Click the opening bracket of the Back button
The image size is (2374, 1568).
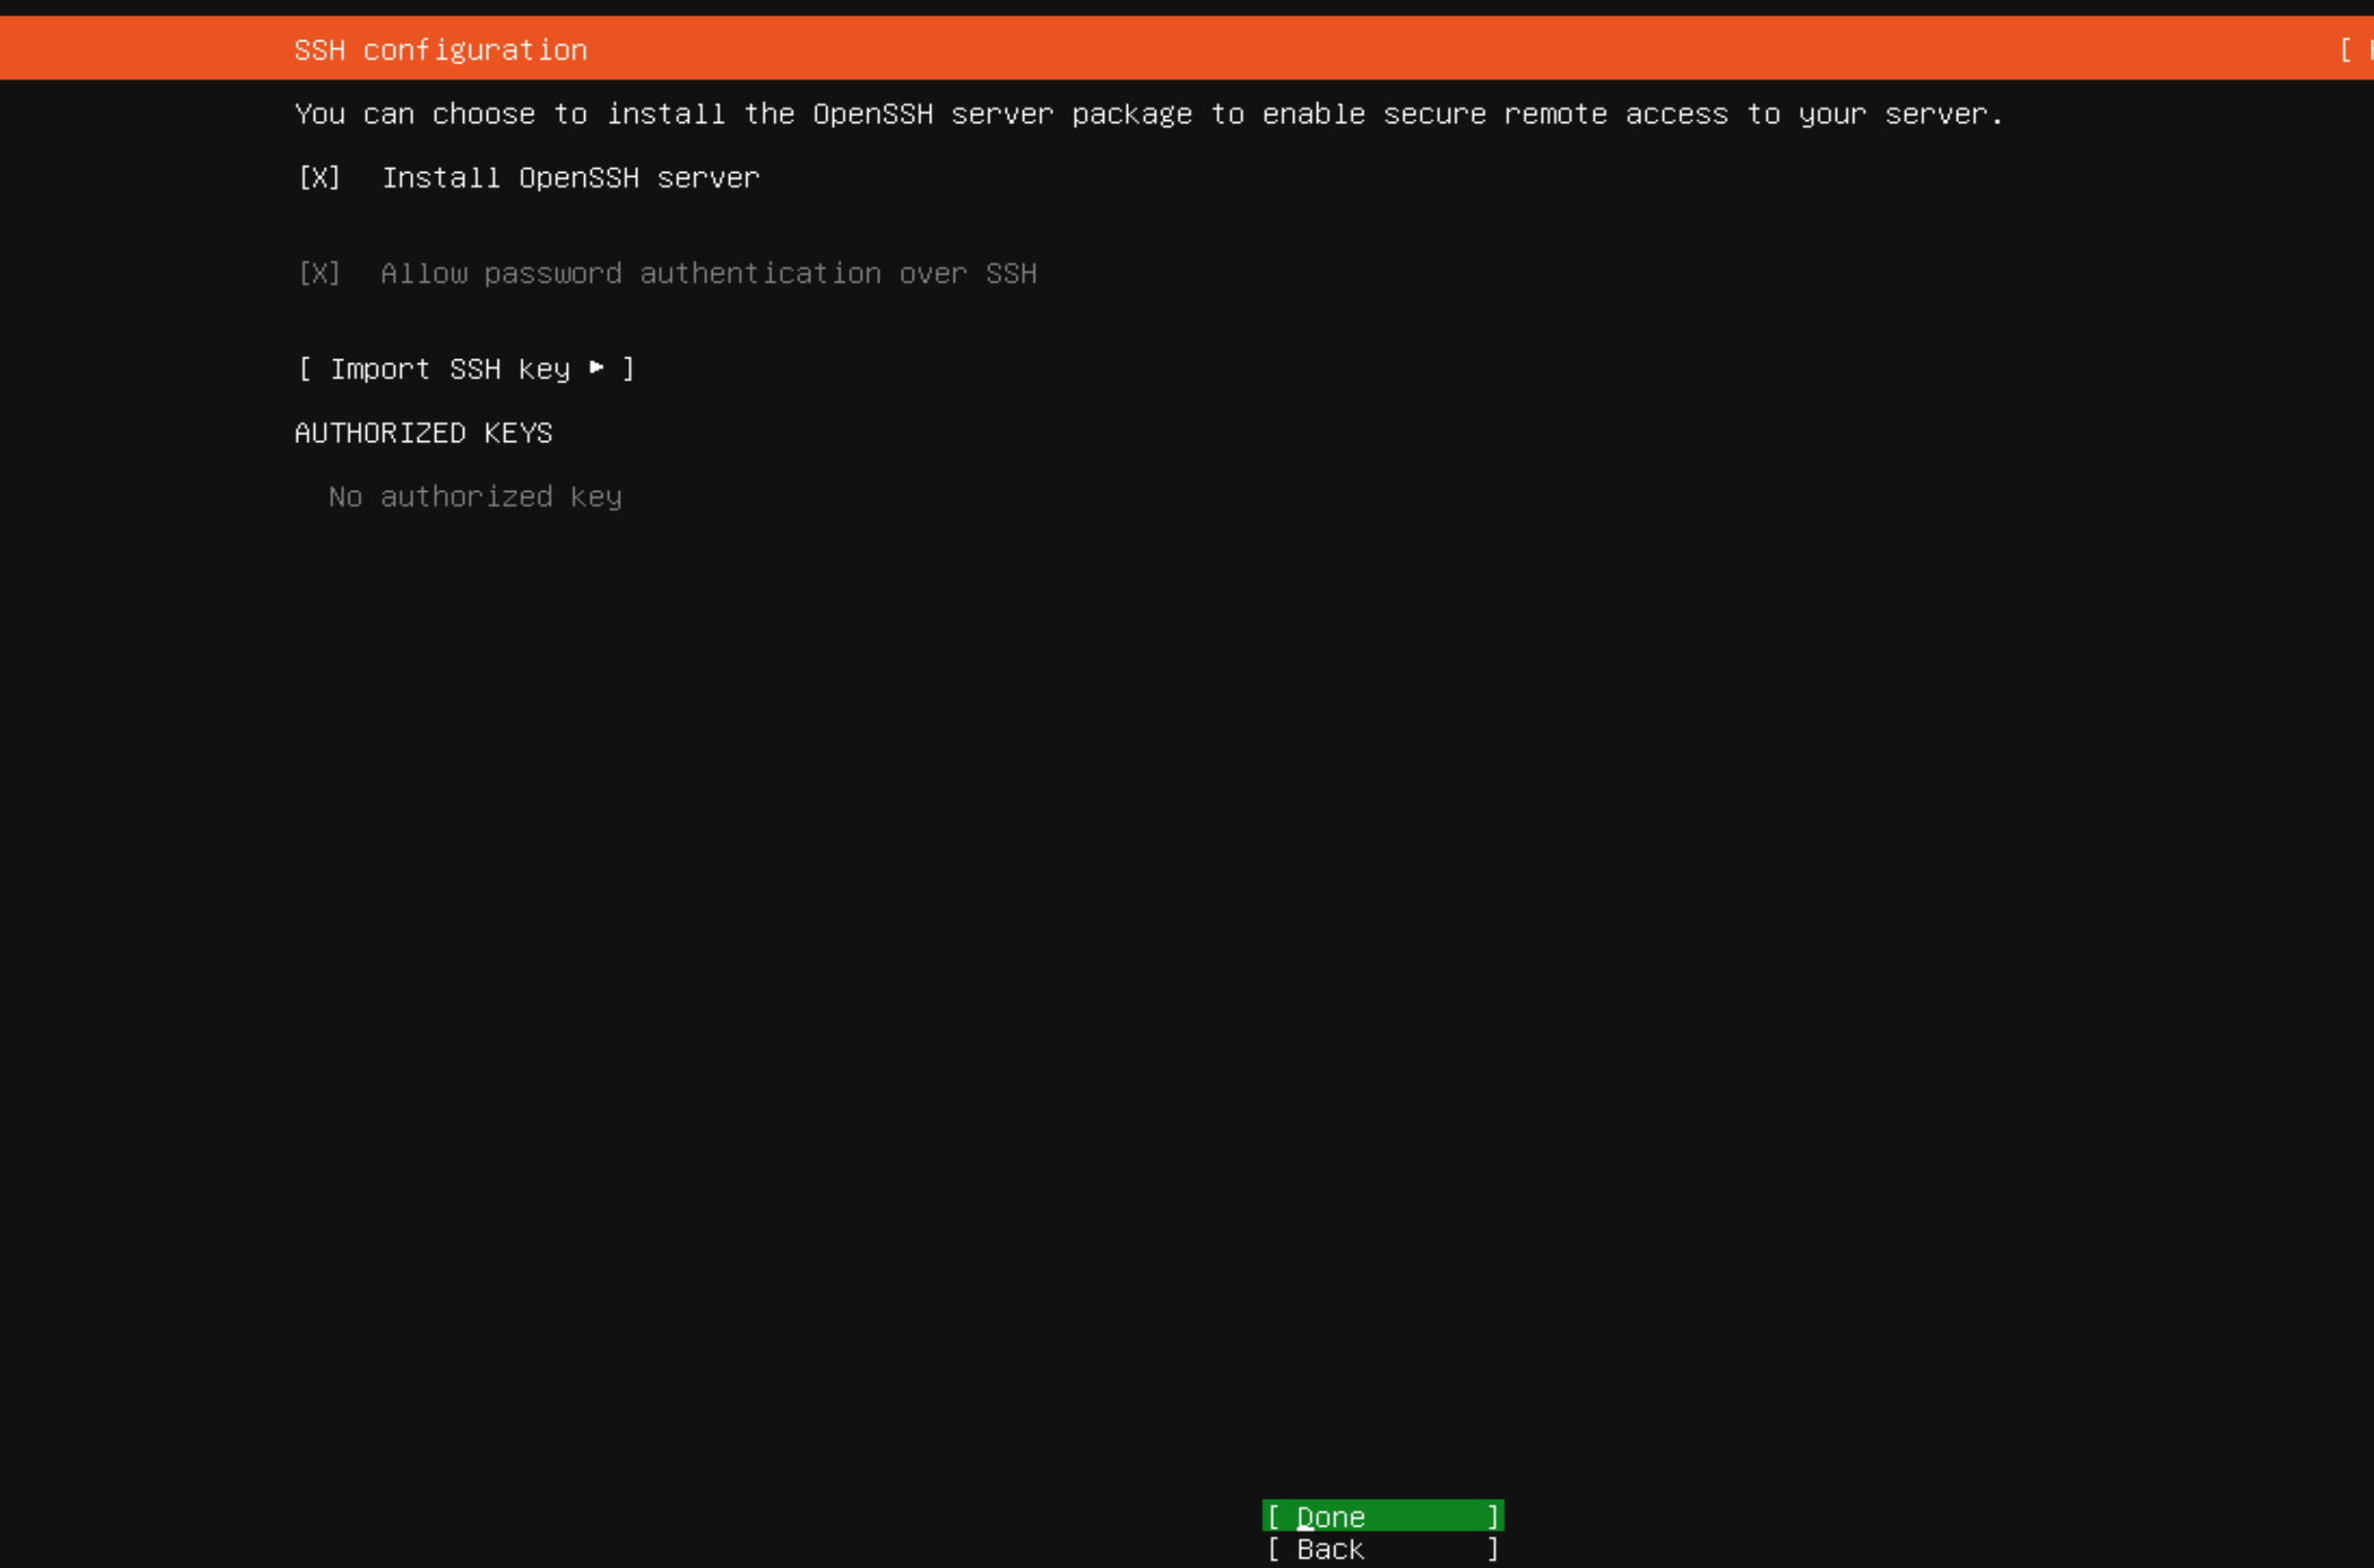pos(1273,1549)
